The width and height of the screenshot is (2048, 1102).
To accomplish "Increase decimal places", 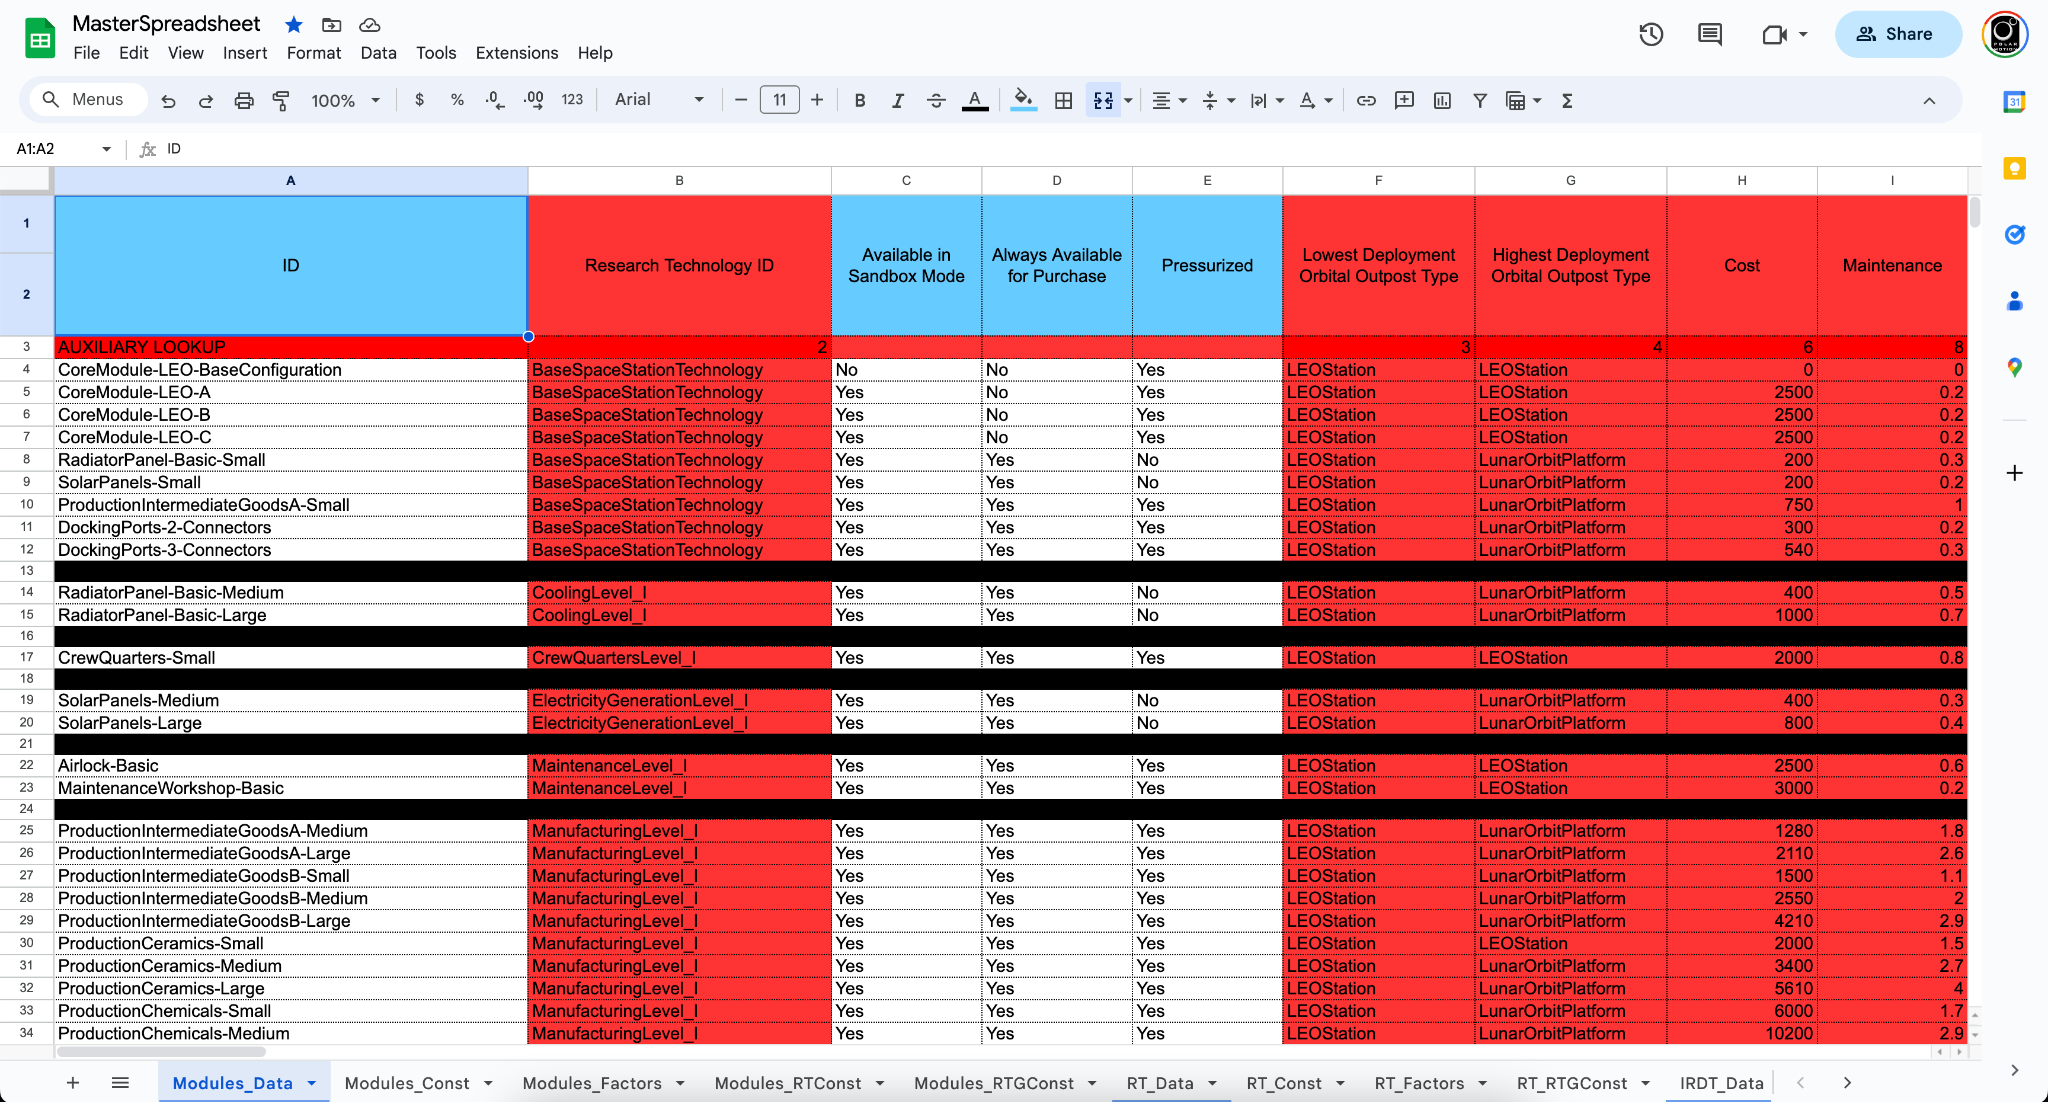I will click(534, 100).
